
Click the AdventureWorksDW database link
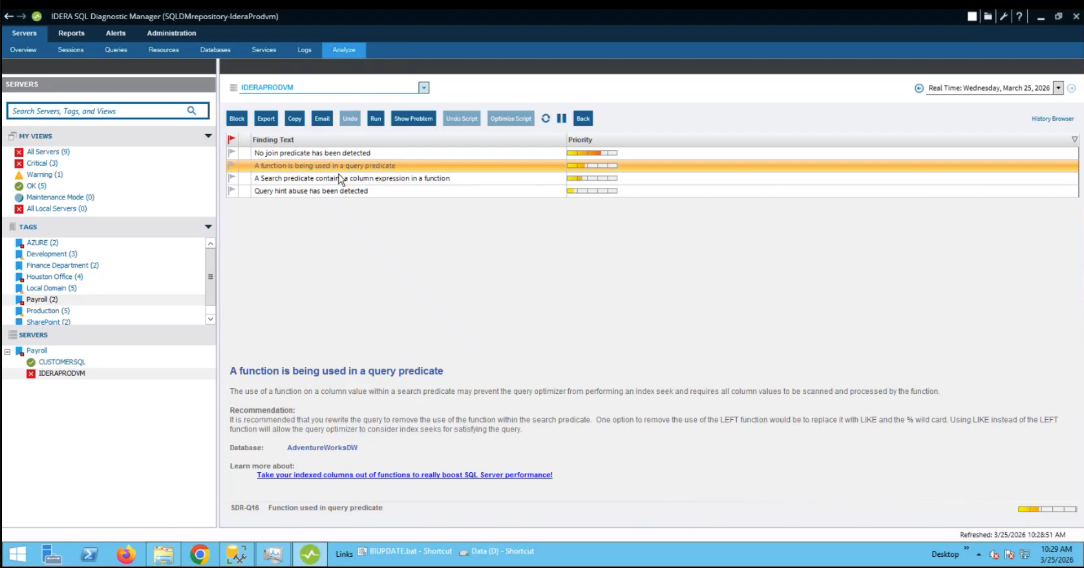322,448
